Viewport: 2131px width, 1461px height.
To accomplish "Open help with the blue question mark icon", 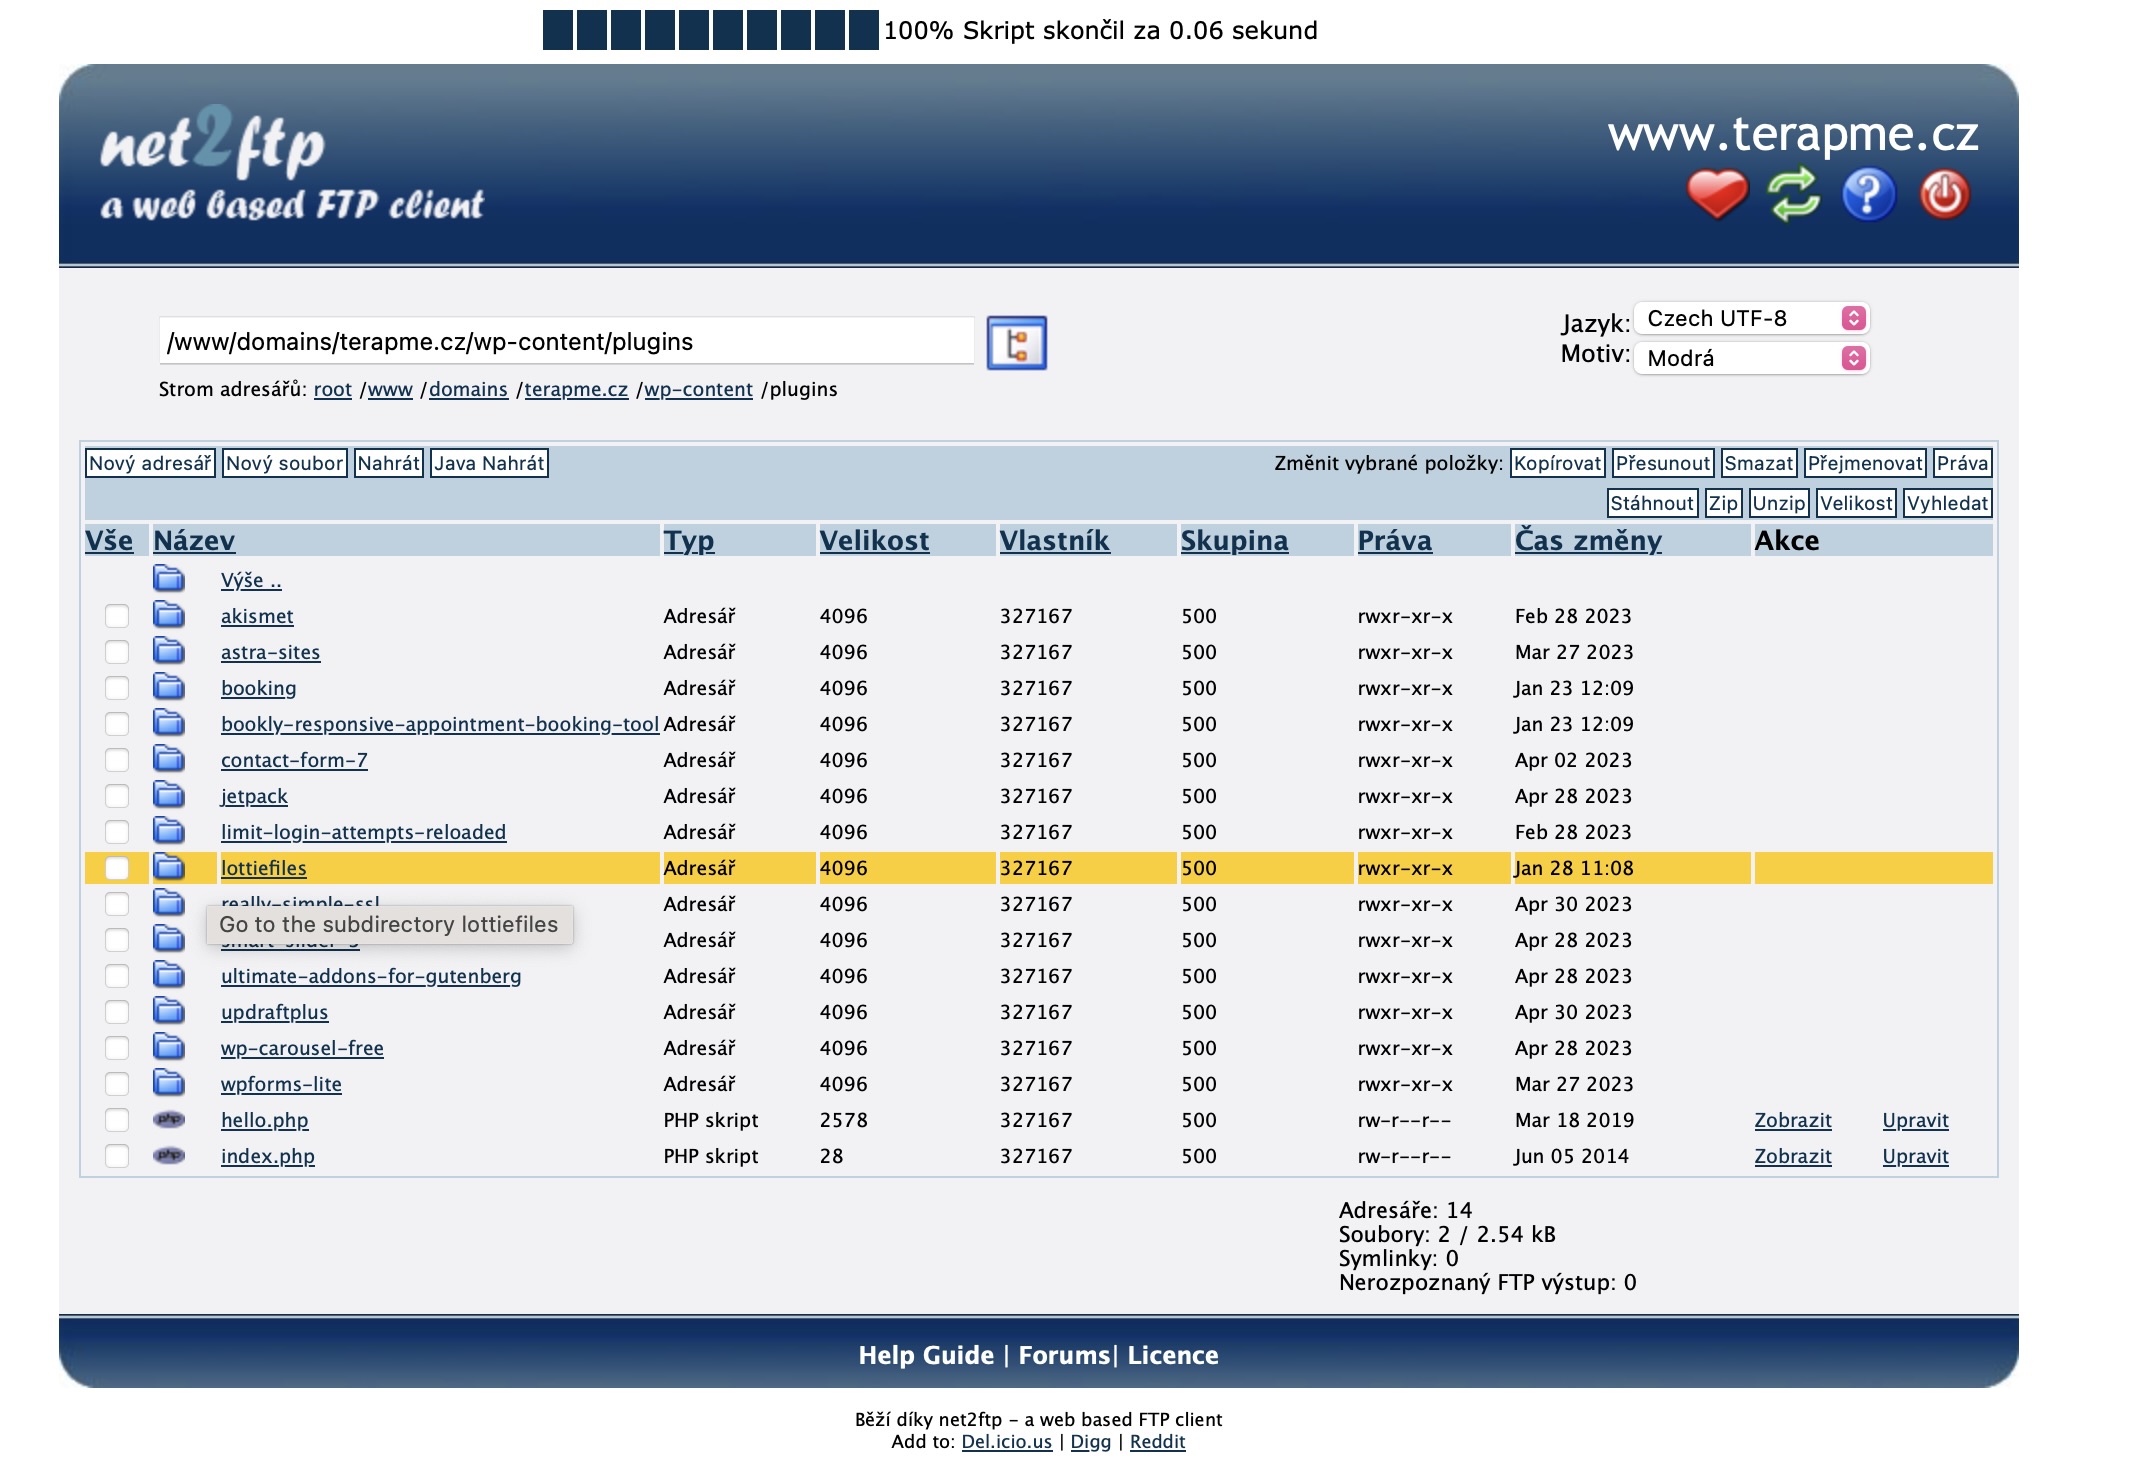I will click(x=1868, y=194).
